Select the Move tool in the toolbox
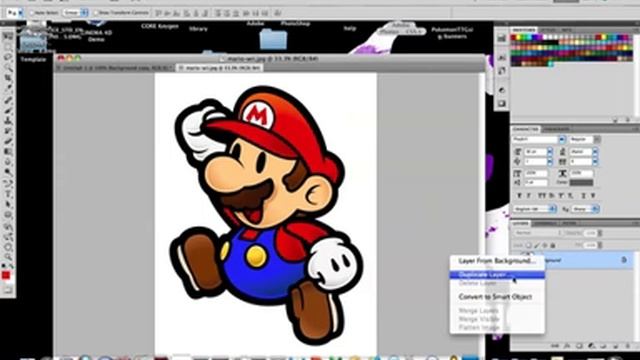 [x=8, y=37]
